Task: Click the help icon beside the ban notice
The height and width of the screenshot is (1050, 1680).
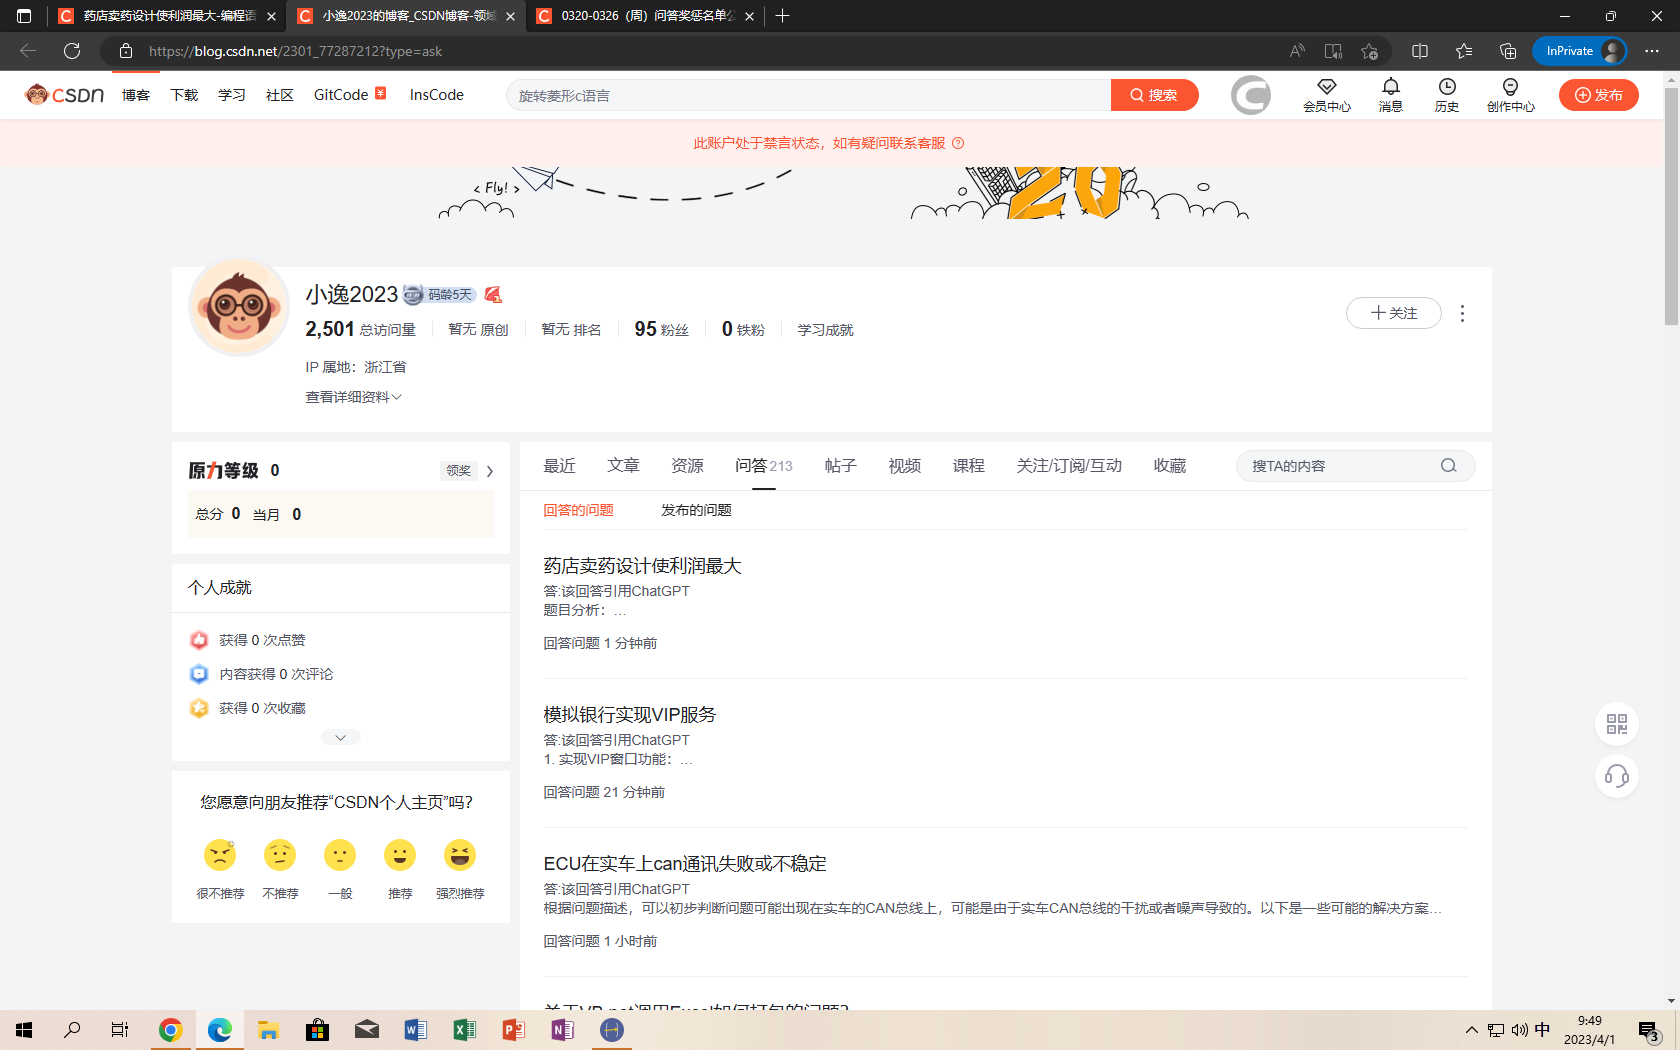Action: 958,143
